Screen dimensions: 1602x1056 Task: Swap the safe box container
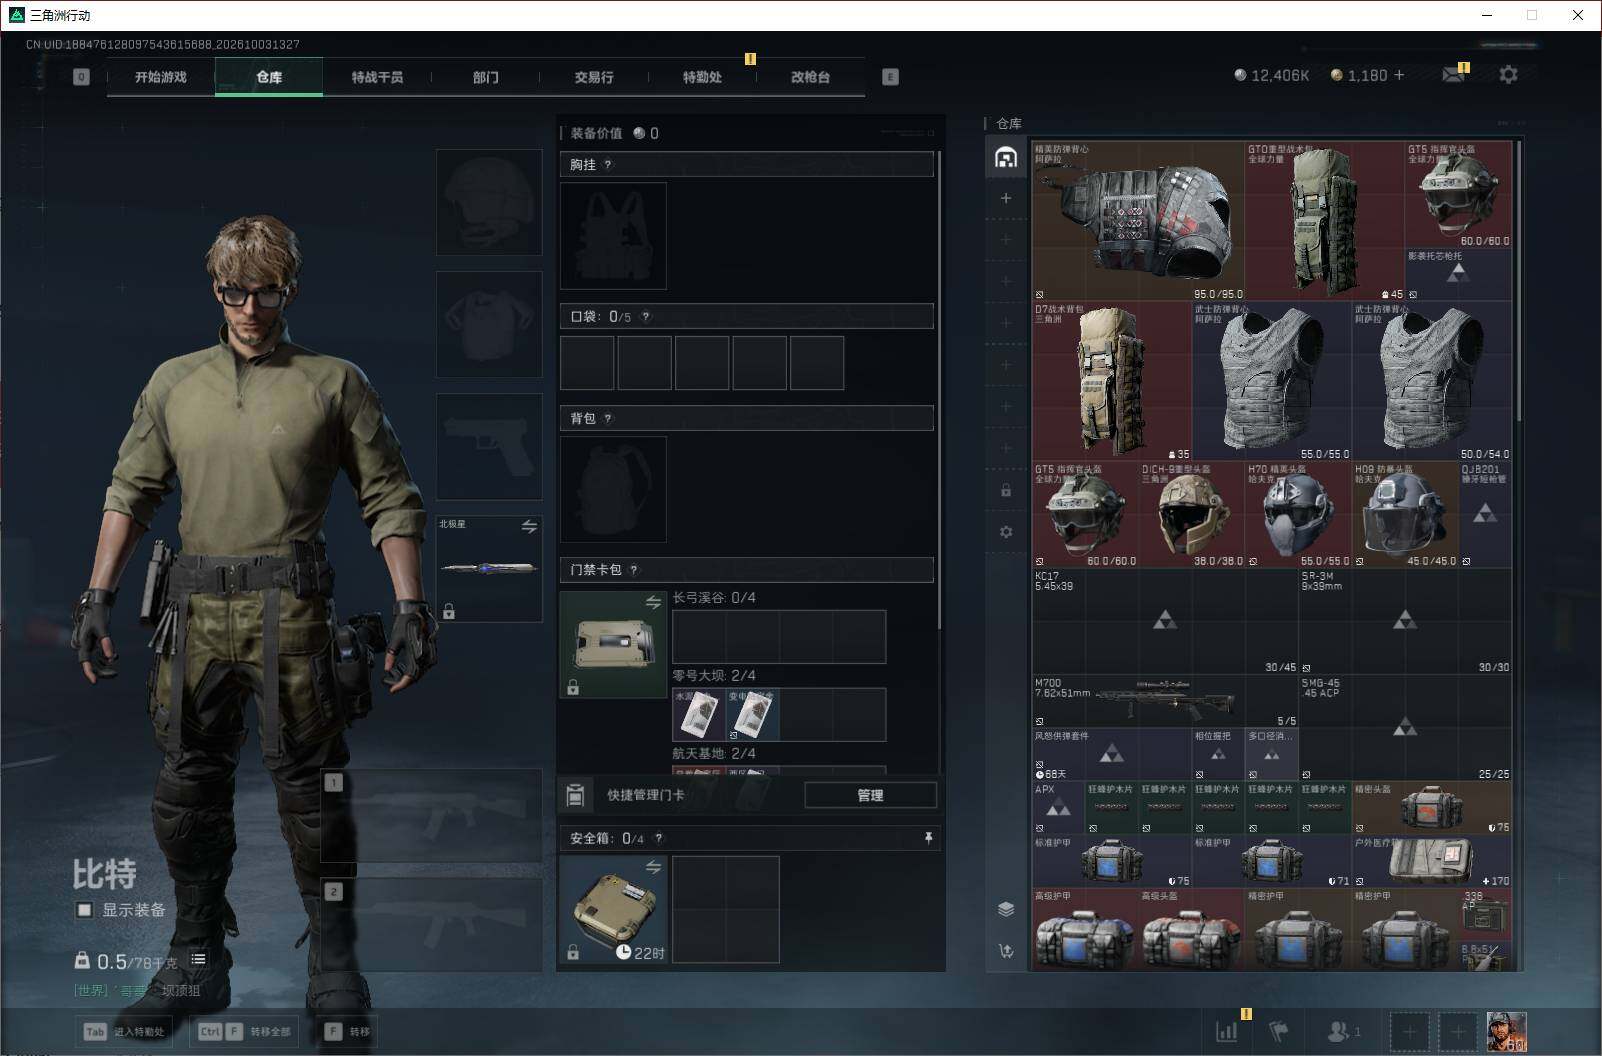653,867
